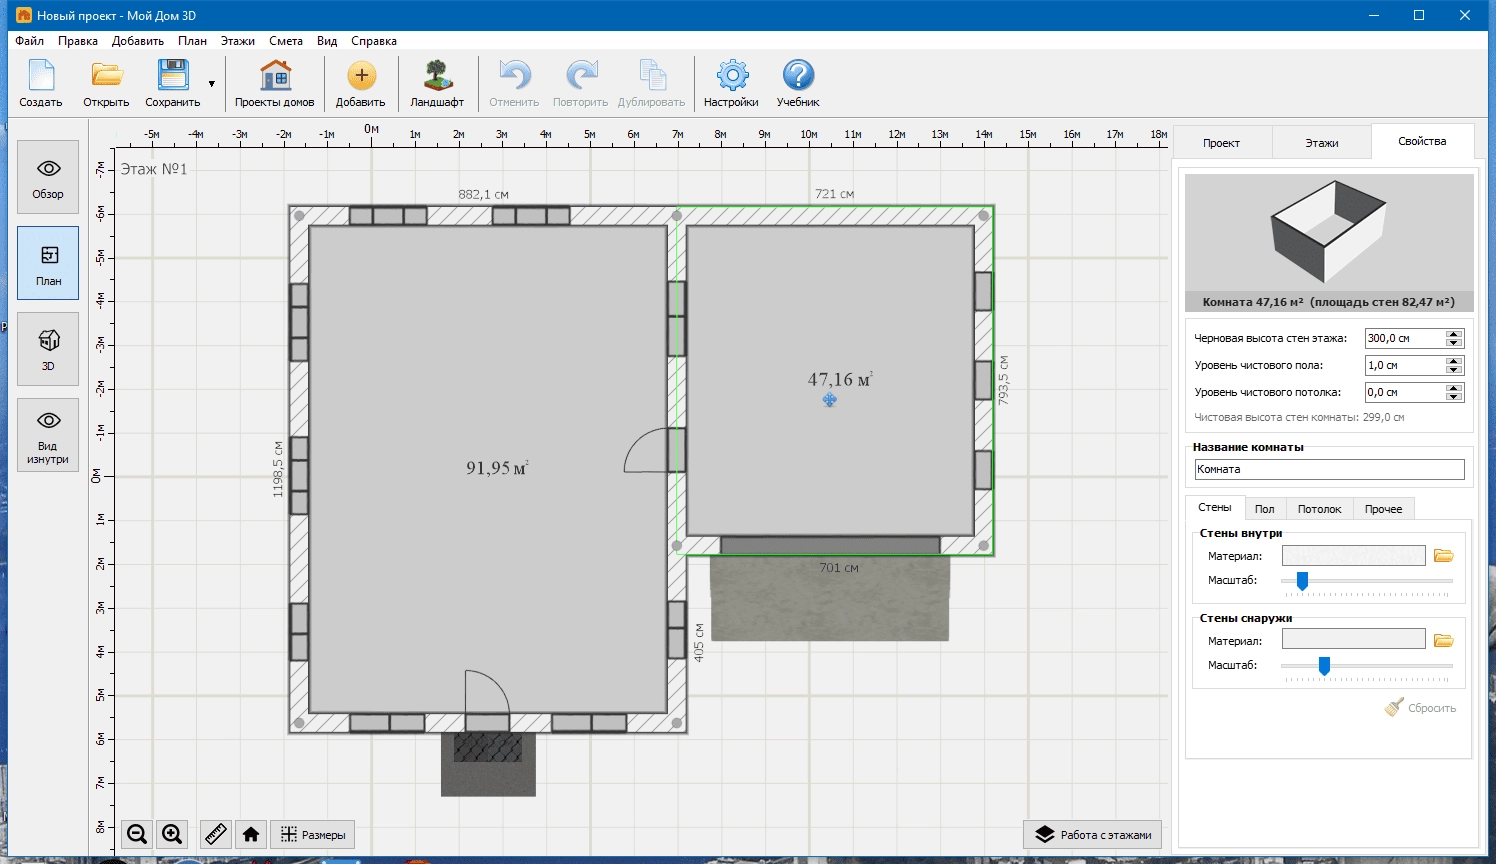Open the Смета menu

pyautogui.click(x=286, y=41)
